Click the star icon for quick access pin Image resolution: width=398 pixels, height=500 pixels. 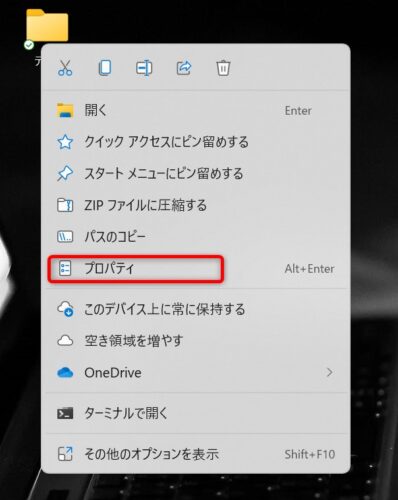tap(65, 142)
